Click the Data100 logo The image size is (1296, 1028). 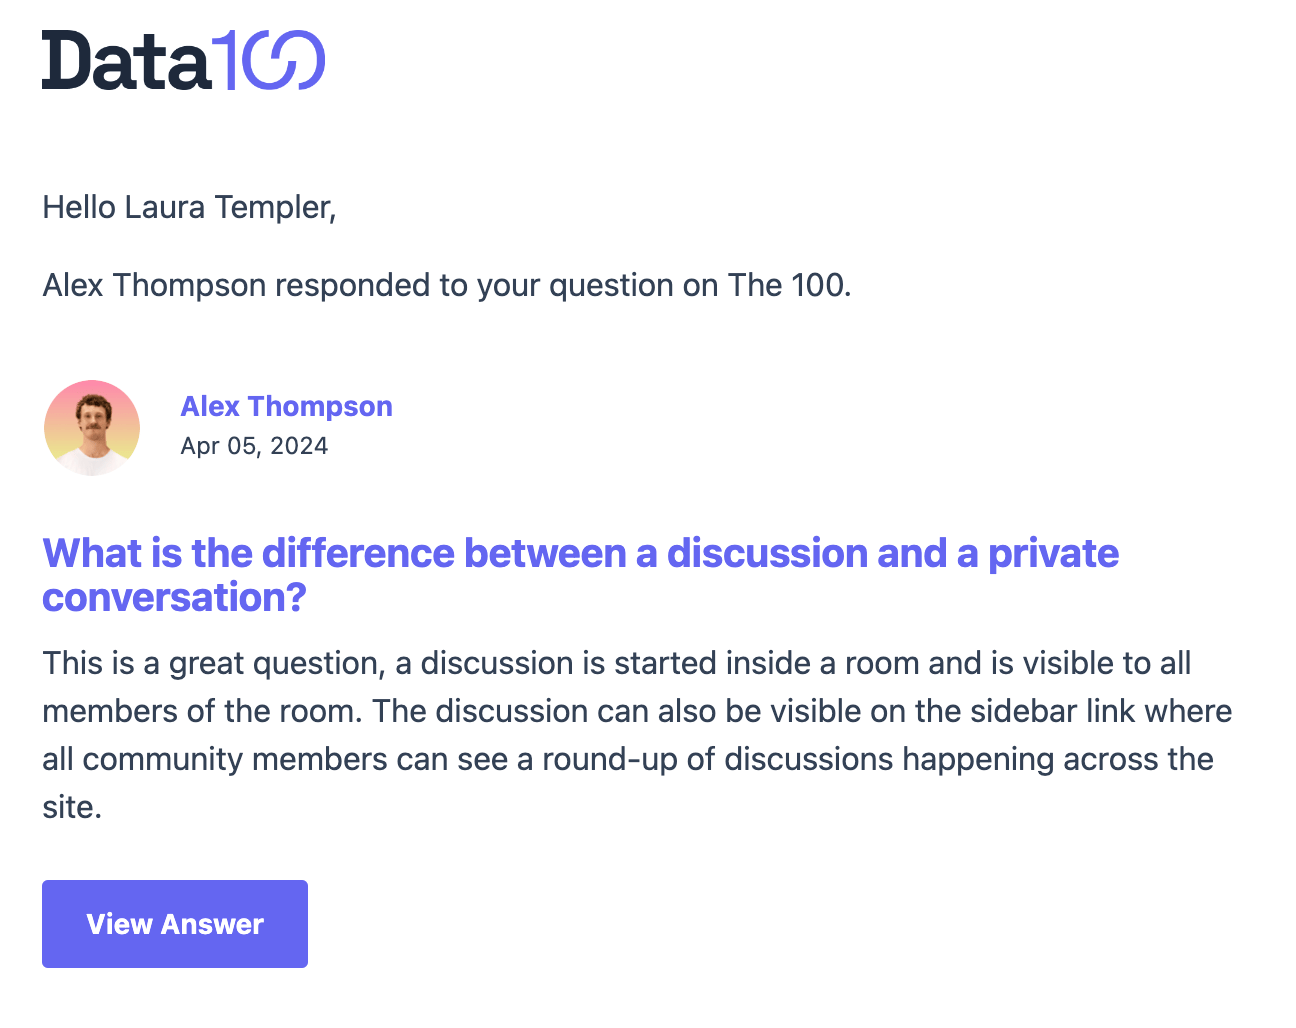pyautogui.click(x=183, y=60)
